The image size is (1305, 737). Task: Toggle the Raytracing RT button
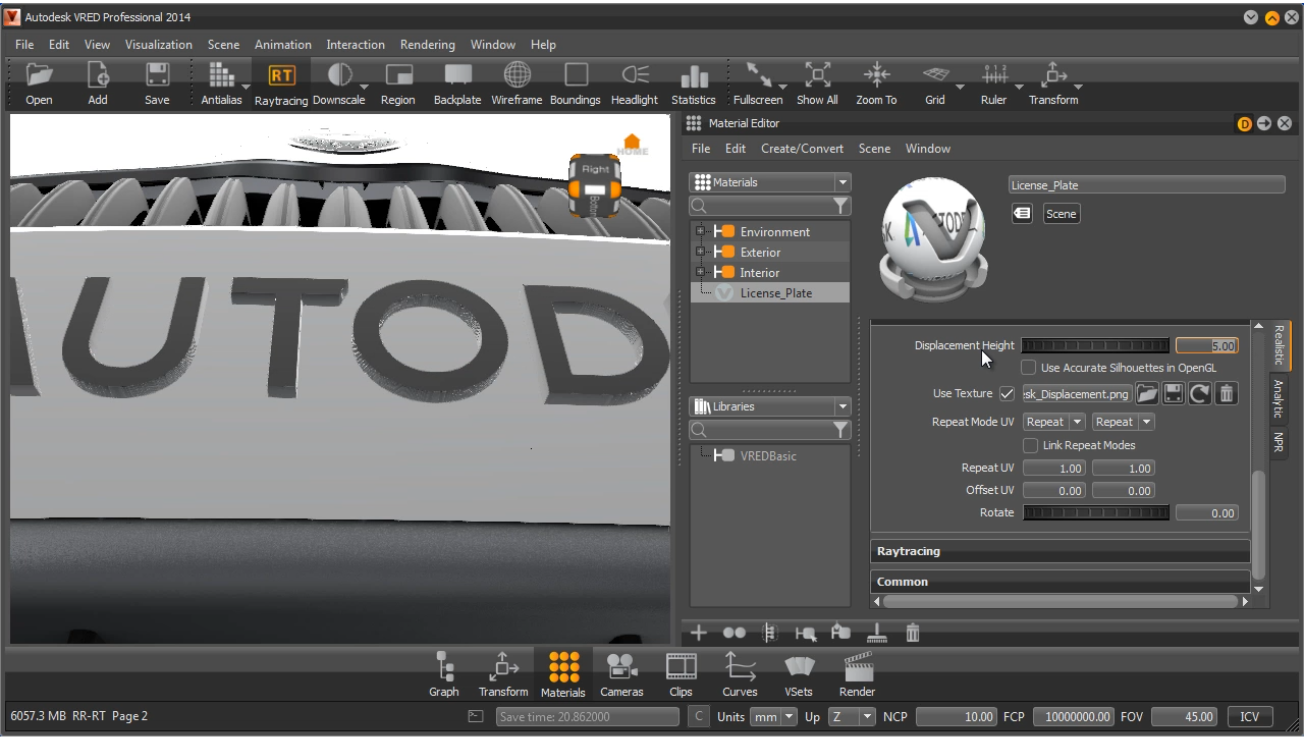click(281, 75)
